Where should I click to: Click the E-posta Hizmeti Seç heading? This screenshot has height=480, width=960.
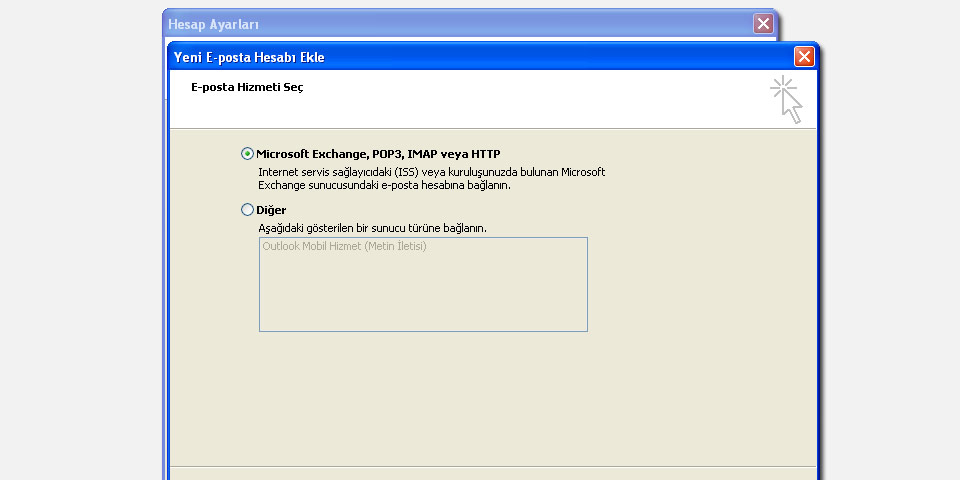(x=247, y=87)
